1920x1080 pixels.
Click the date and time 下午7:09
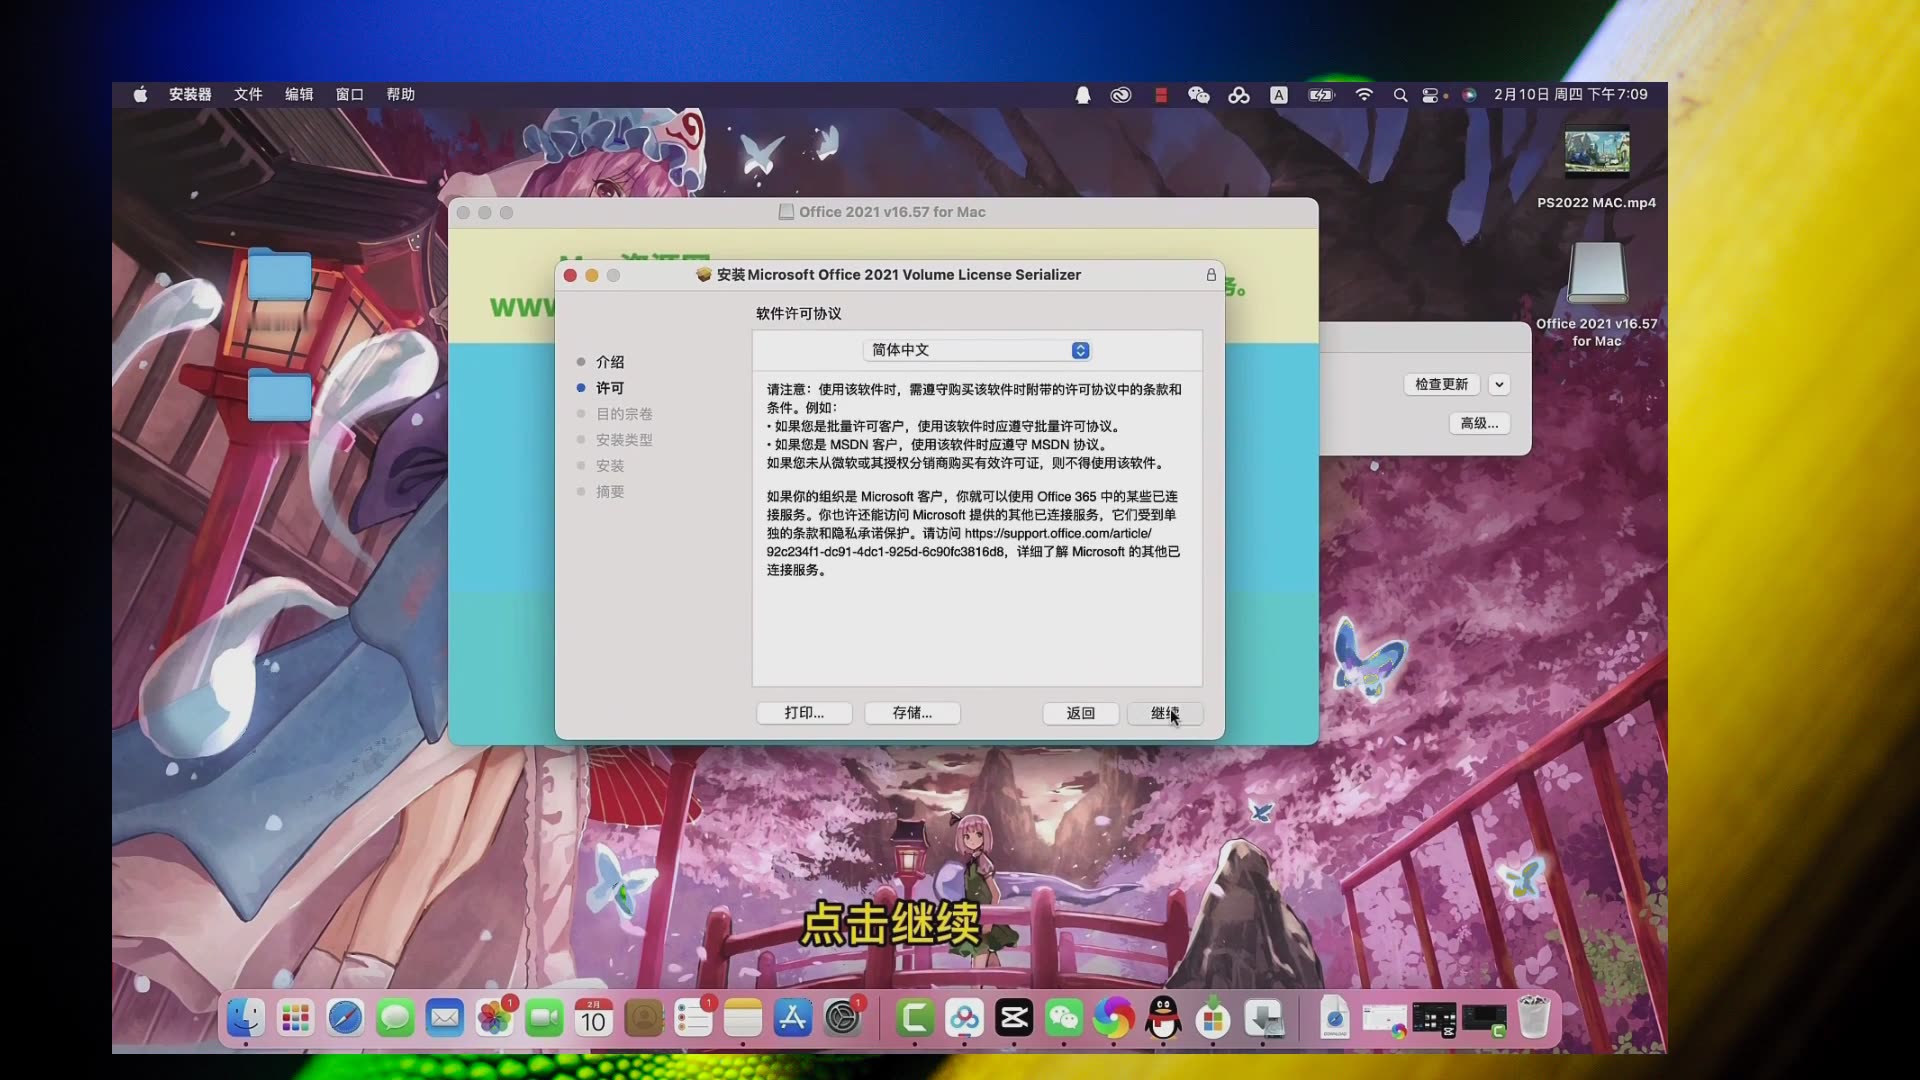tap(1571, 94)
